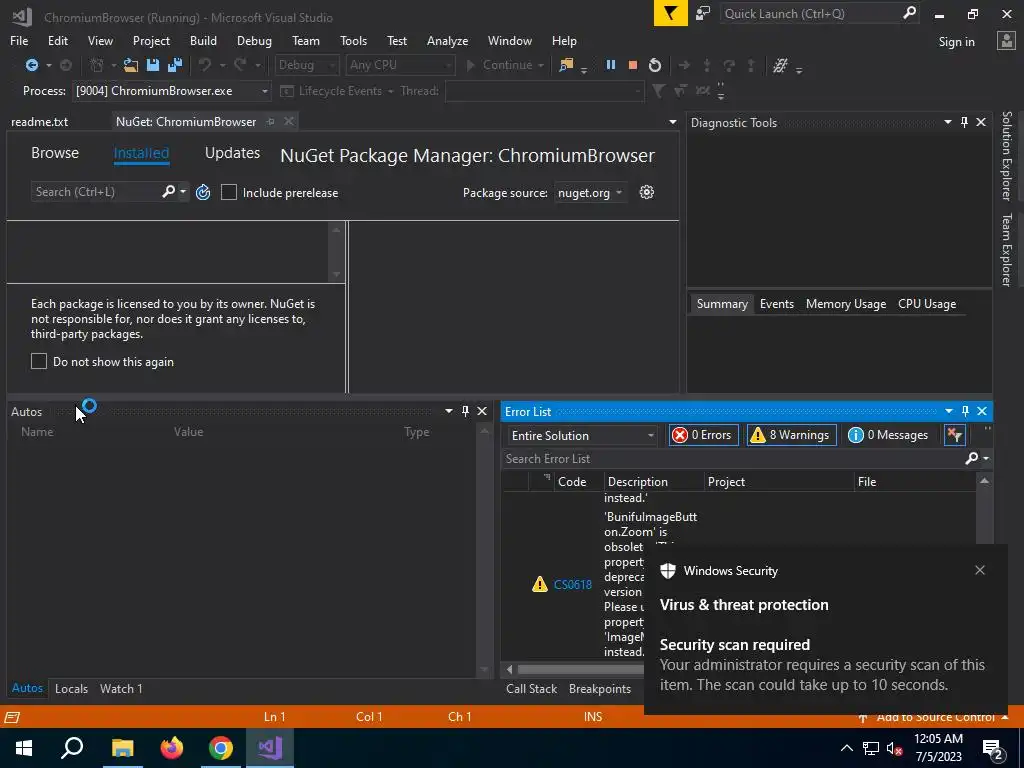Viewport: 1024px width, 768px height.
Task: Stop debugging with the orange square
Action: pyautogui.click(x=632, y=65)
